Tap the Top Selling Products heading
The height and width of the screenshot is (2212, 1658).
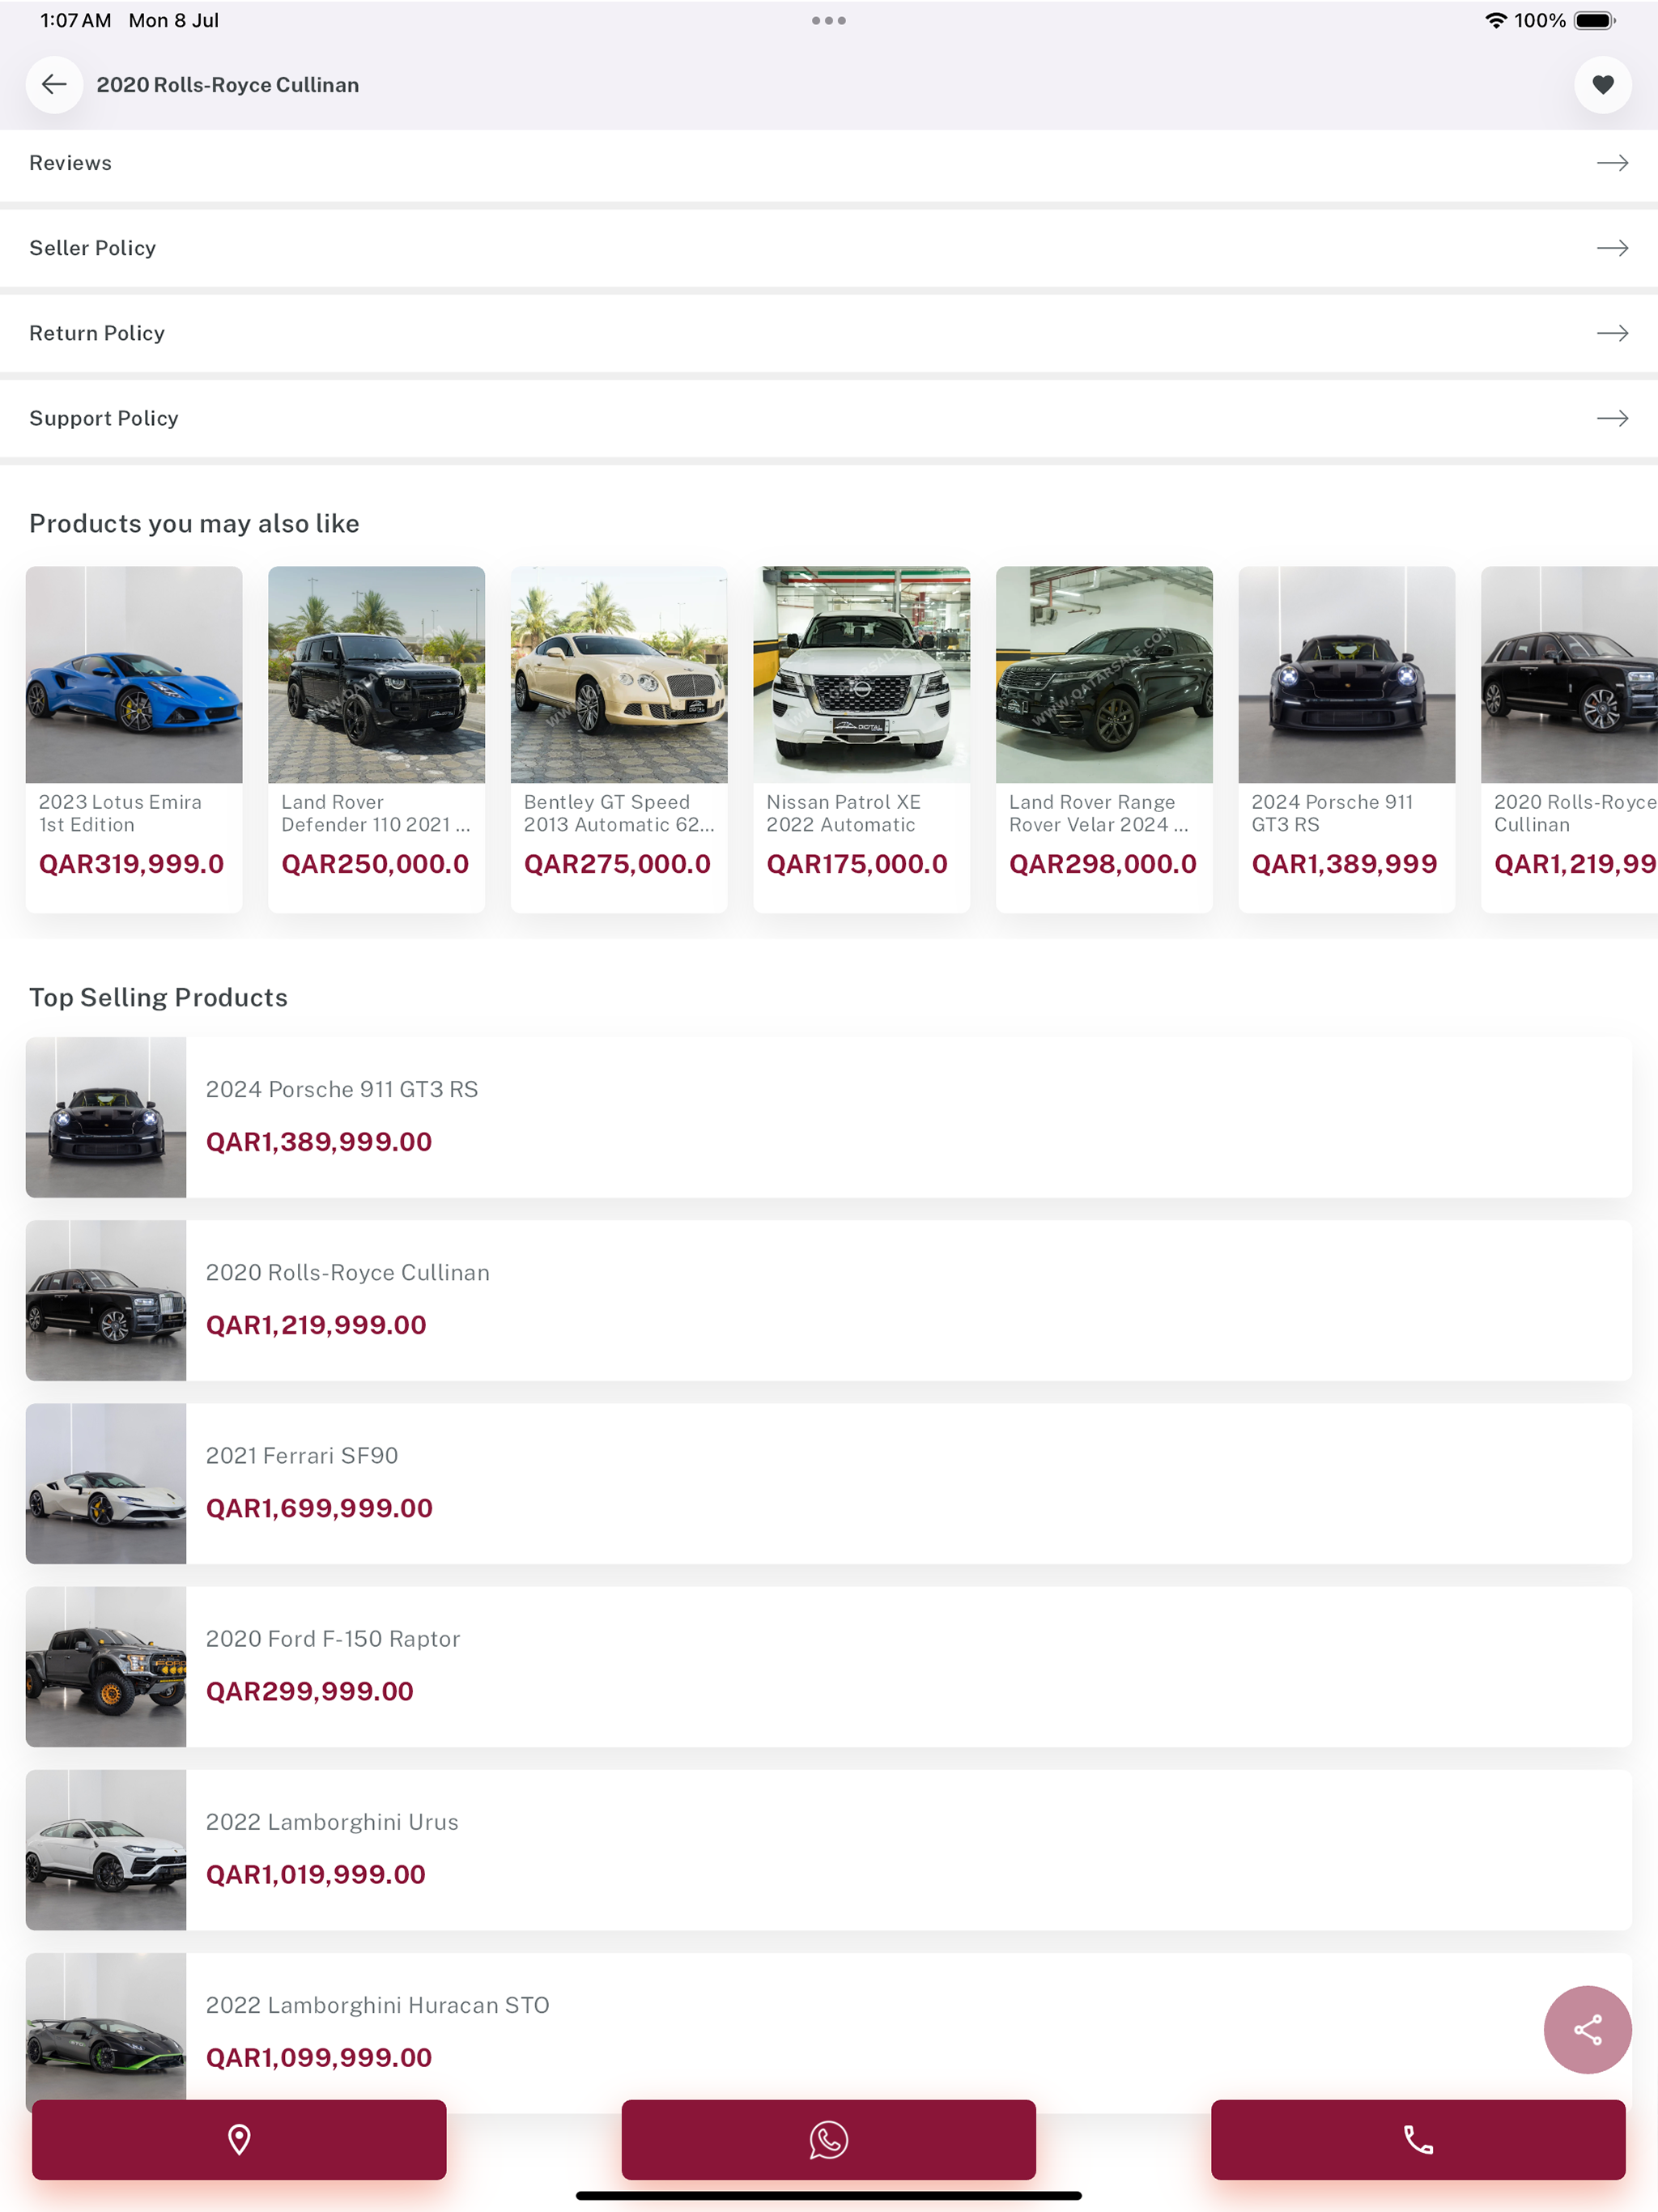[x=158, y=997]
